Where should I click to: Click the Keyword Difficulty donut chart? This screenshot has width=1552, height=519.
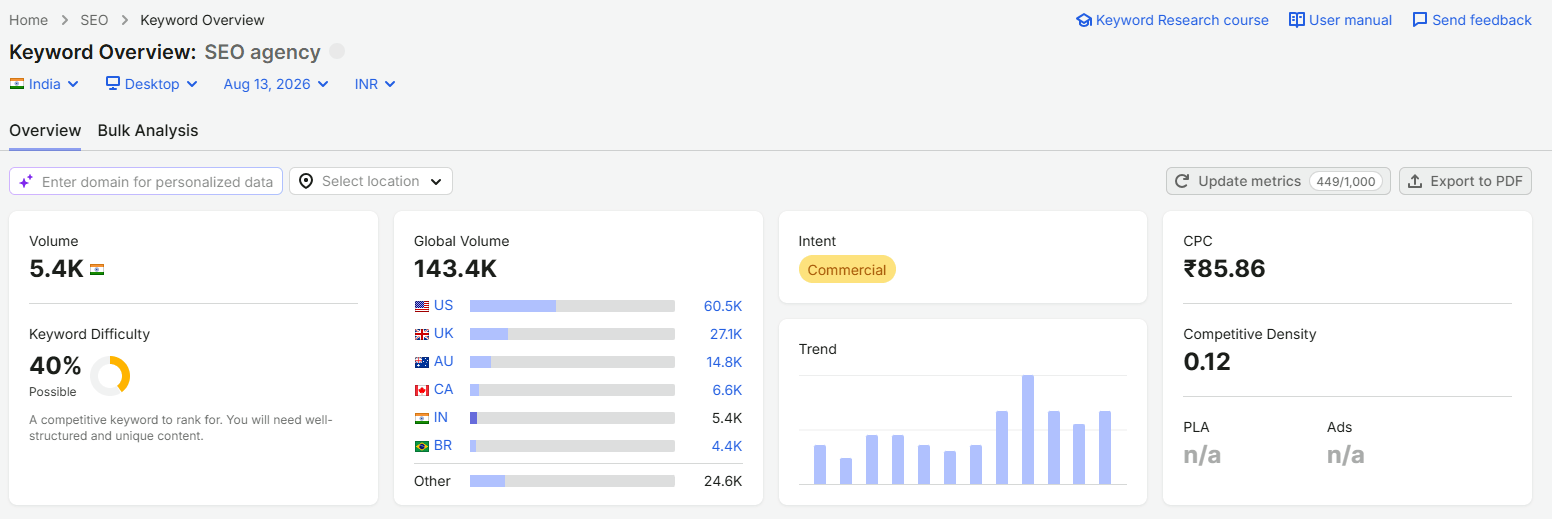click(110, 376)
